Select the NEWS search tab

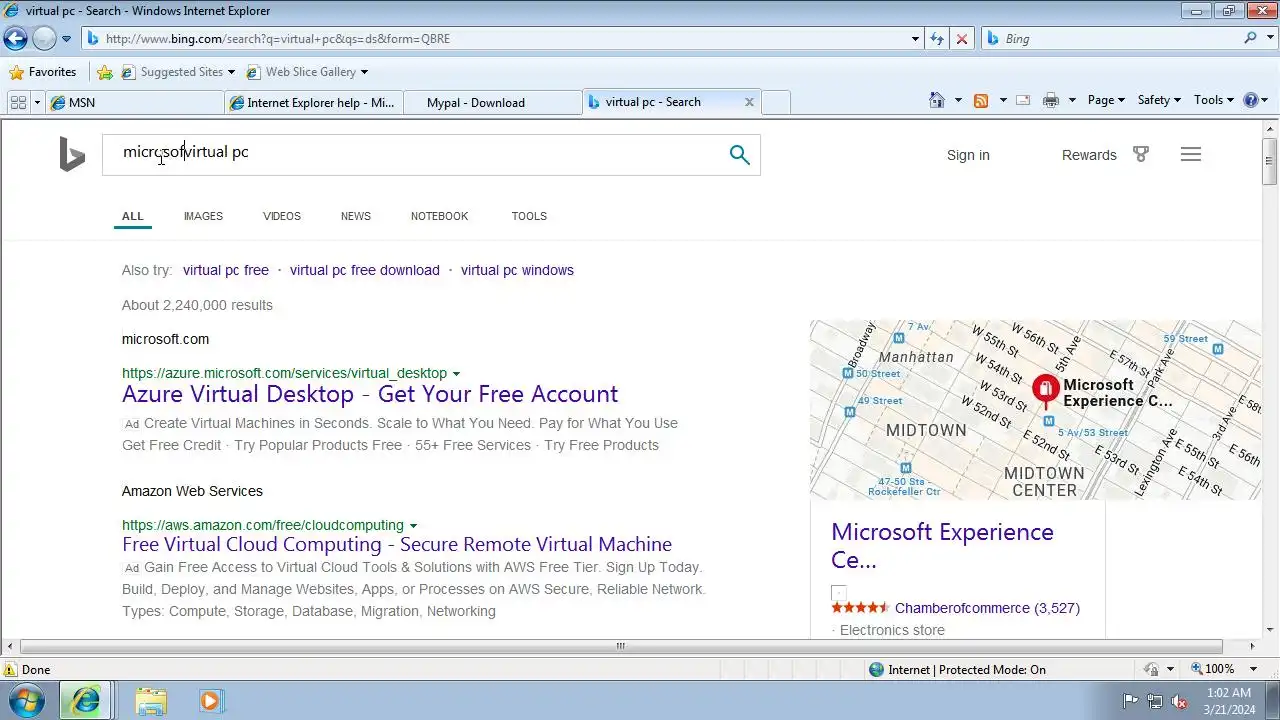click(356, 216)
